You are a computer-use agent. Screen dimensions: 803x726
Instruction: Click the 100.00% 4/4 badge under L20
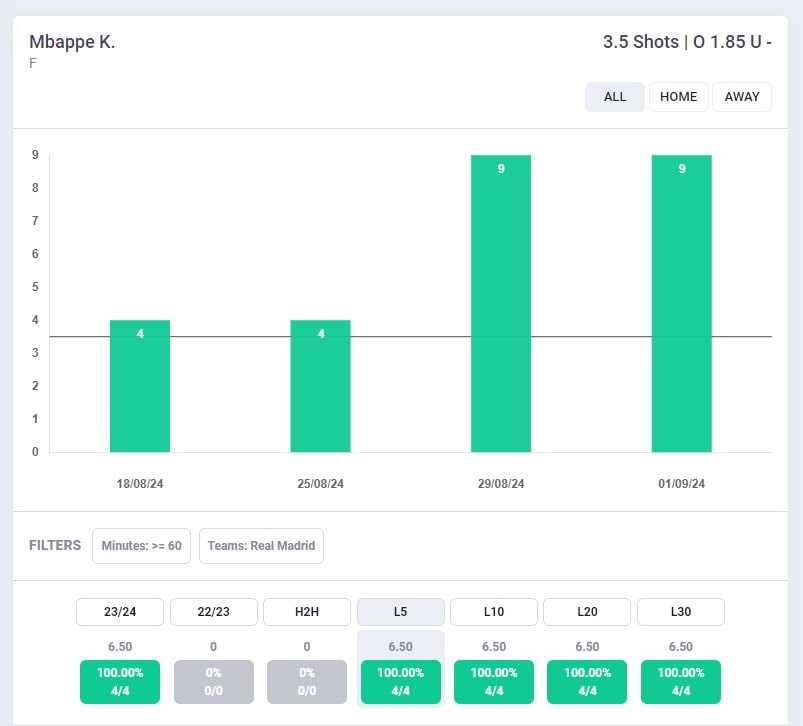tap(587, 682)
